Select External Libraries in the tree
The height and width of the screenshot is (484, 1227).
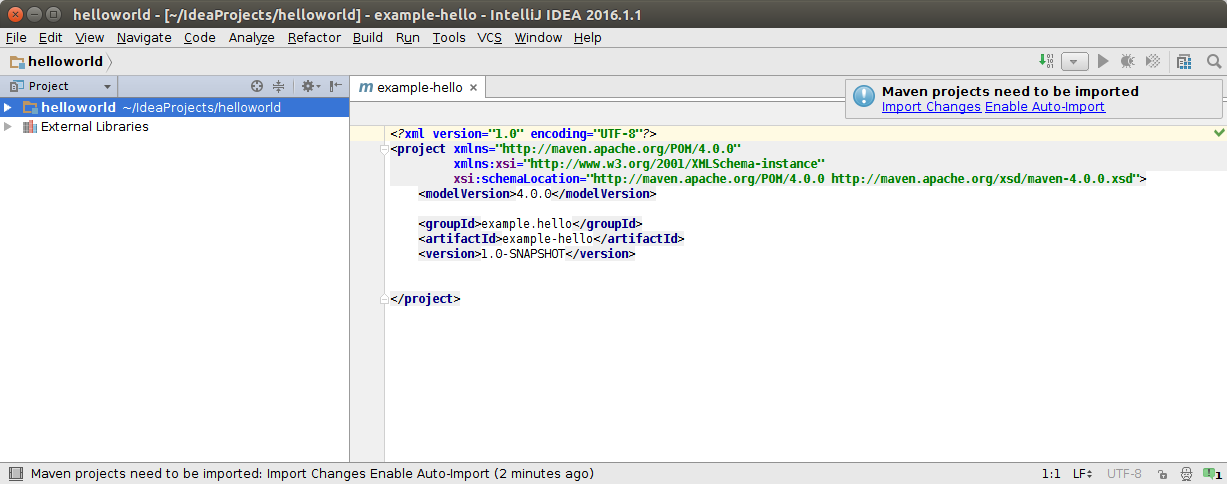tap(94, 127)
